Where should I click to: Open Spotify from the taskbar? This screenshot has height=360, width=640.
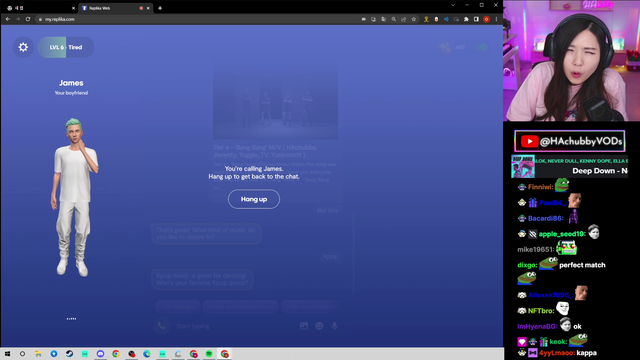[209, 354]
